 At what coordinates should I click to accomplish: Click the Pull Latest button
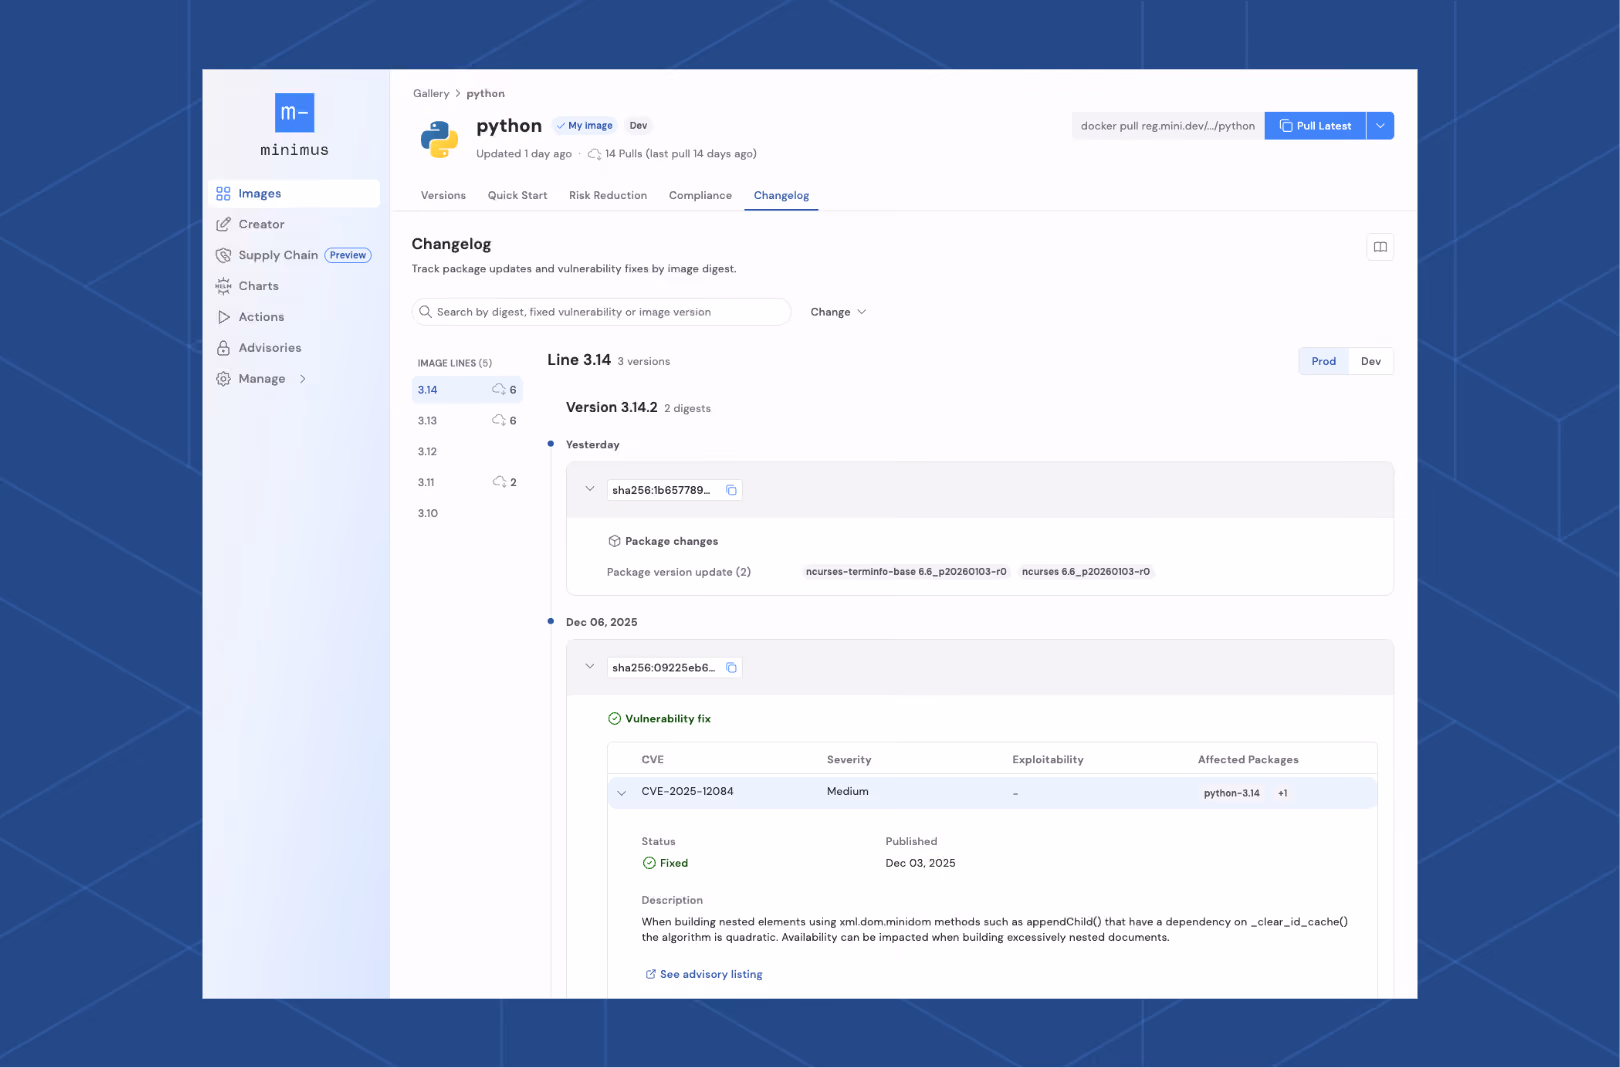click(1315, 126)
